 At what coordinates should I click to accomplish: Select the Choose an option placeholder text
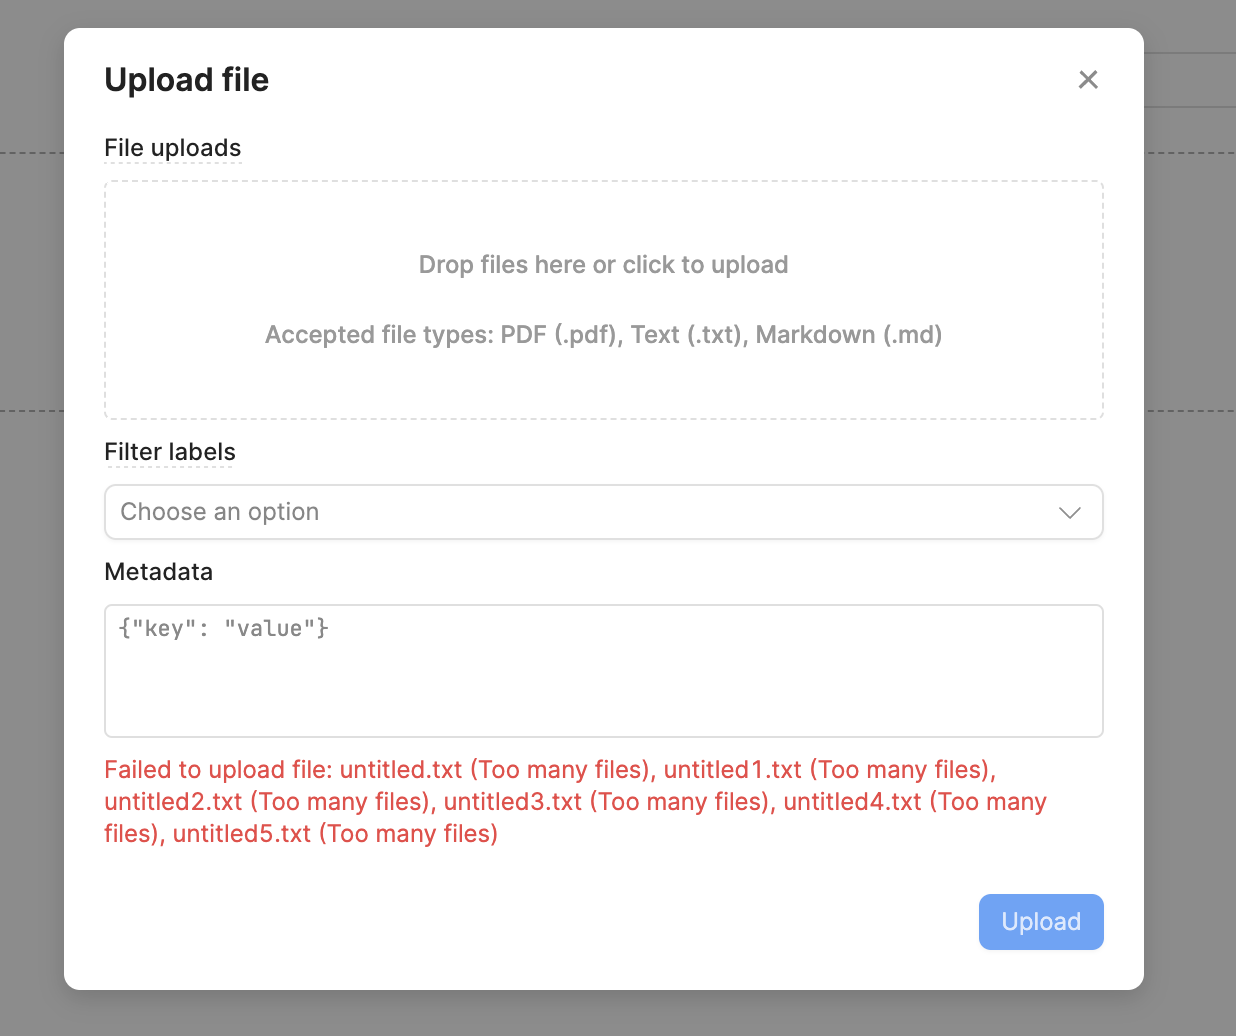(220, 512)
